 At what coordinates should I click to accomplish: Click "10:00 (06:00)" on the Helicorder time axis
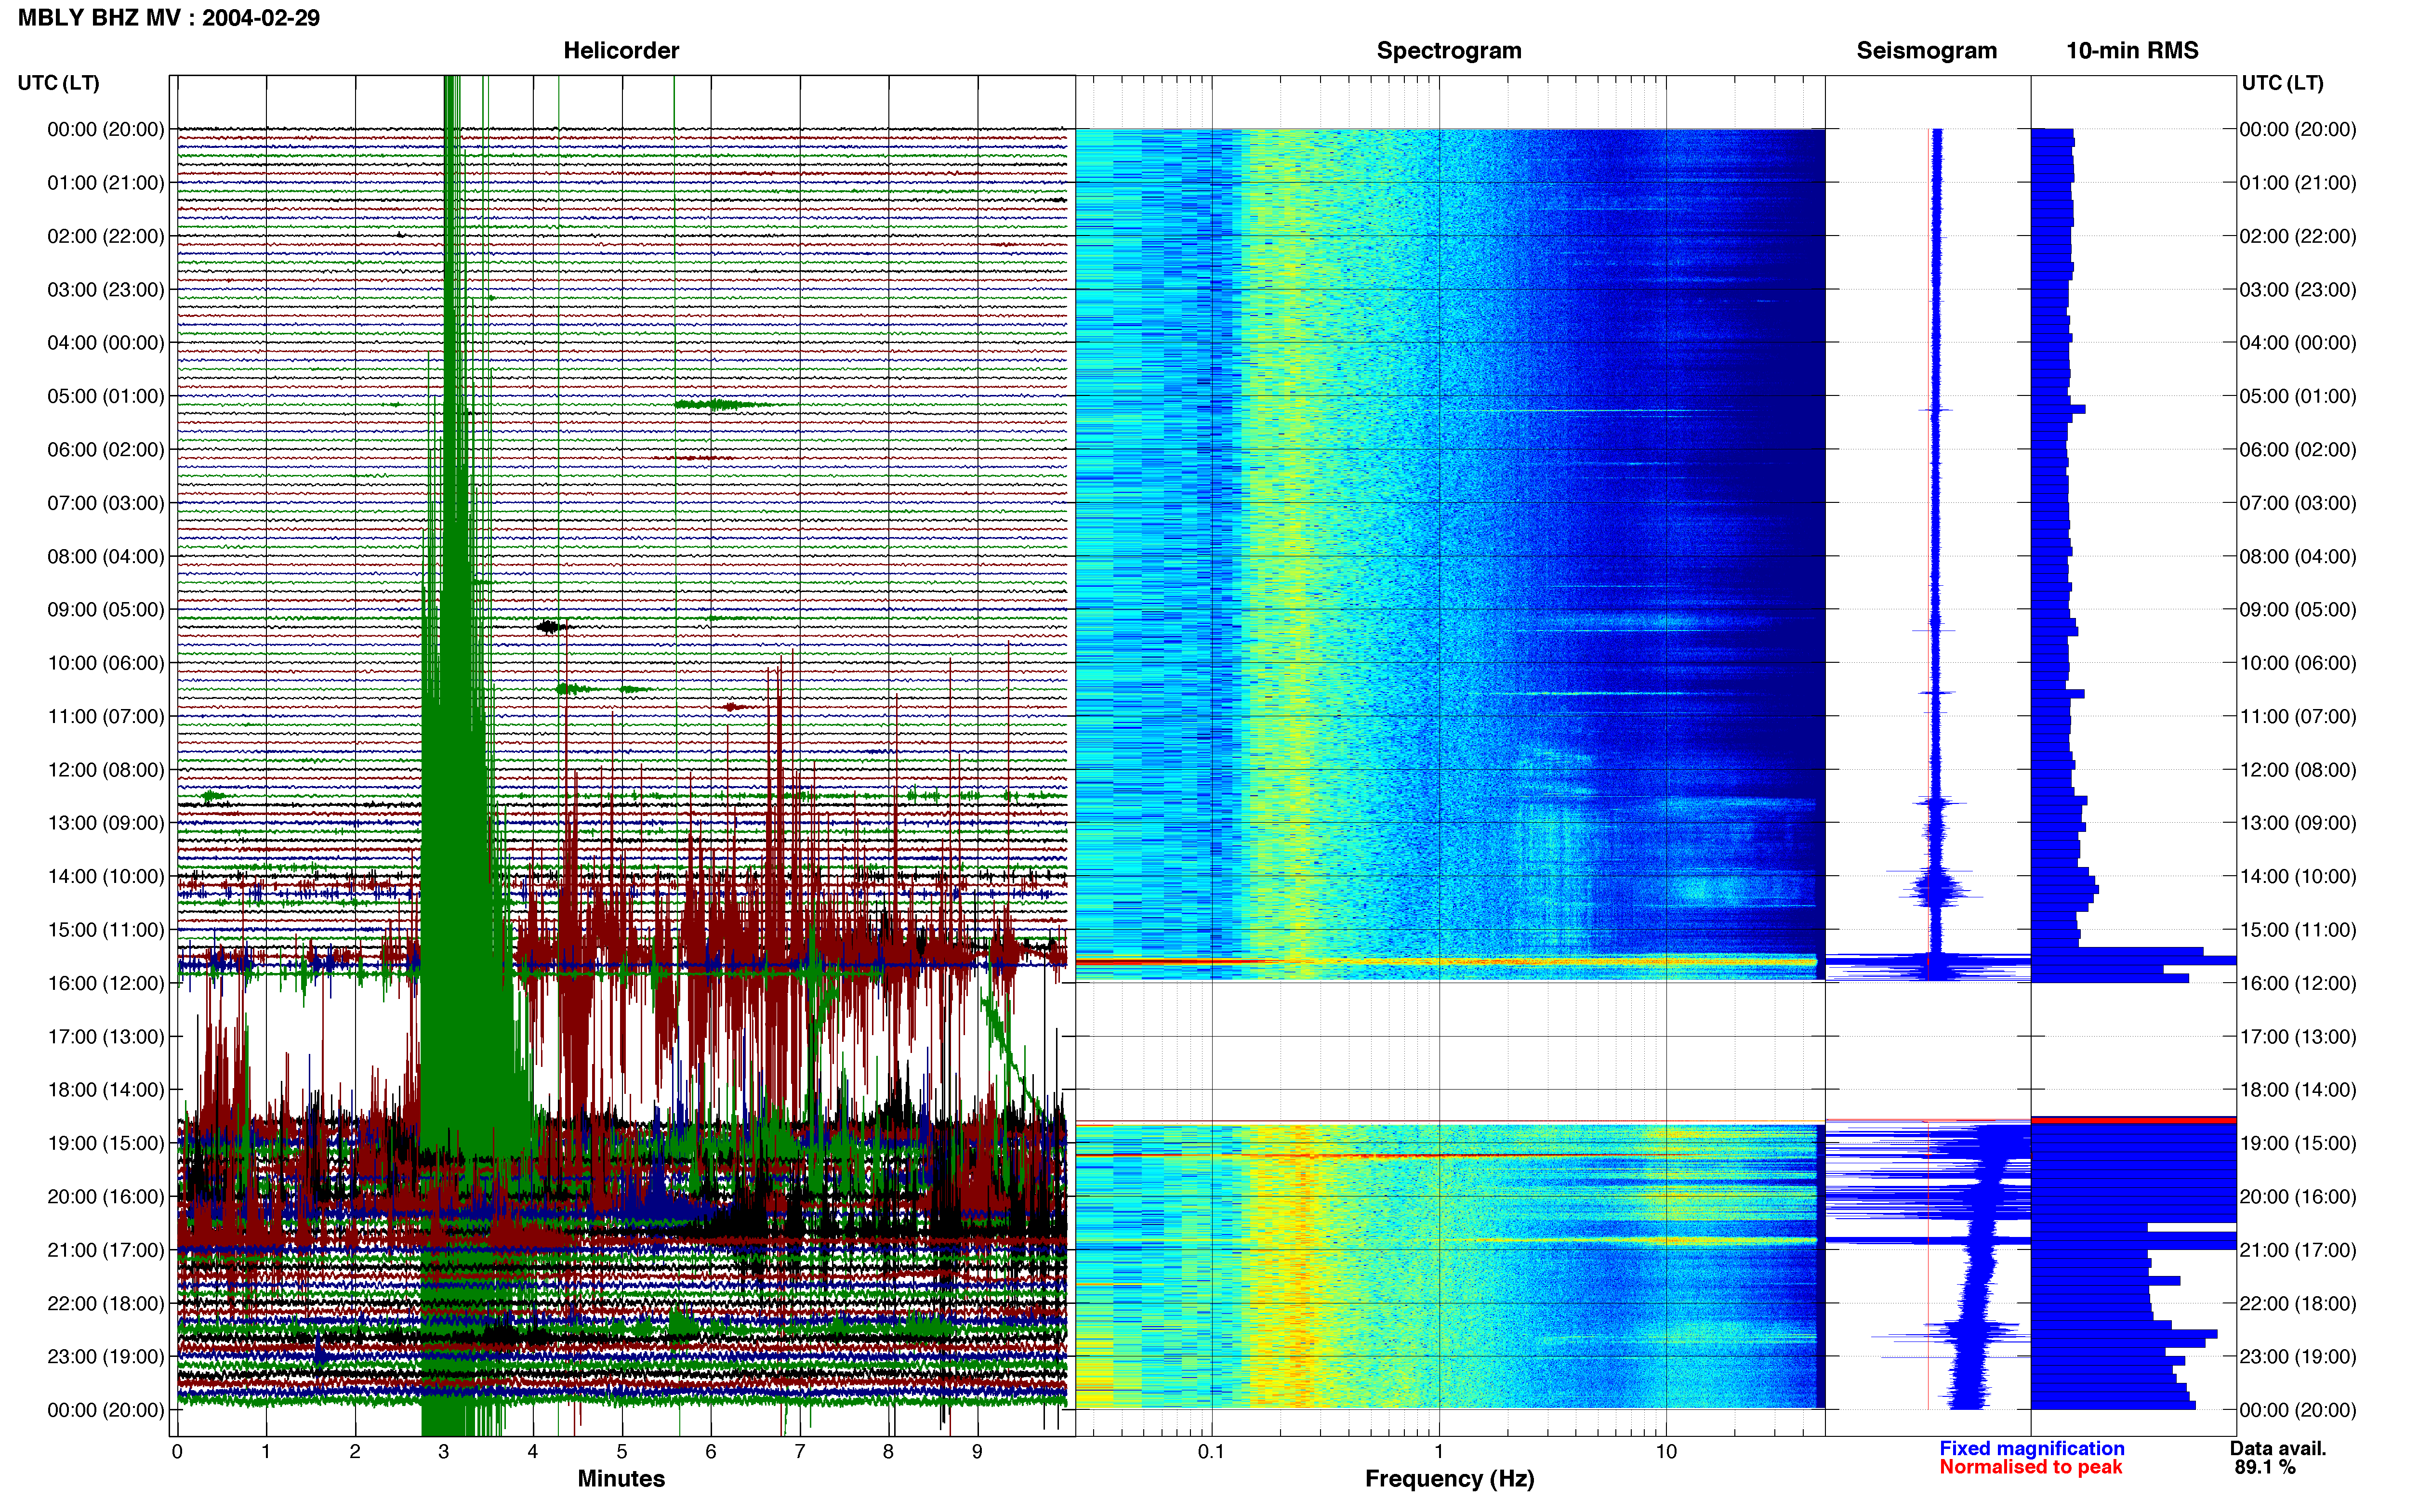point(106,663)
